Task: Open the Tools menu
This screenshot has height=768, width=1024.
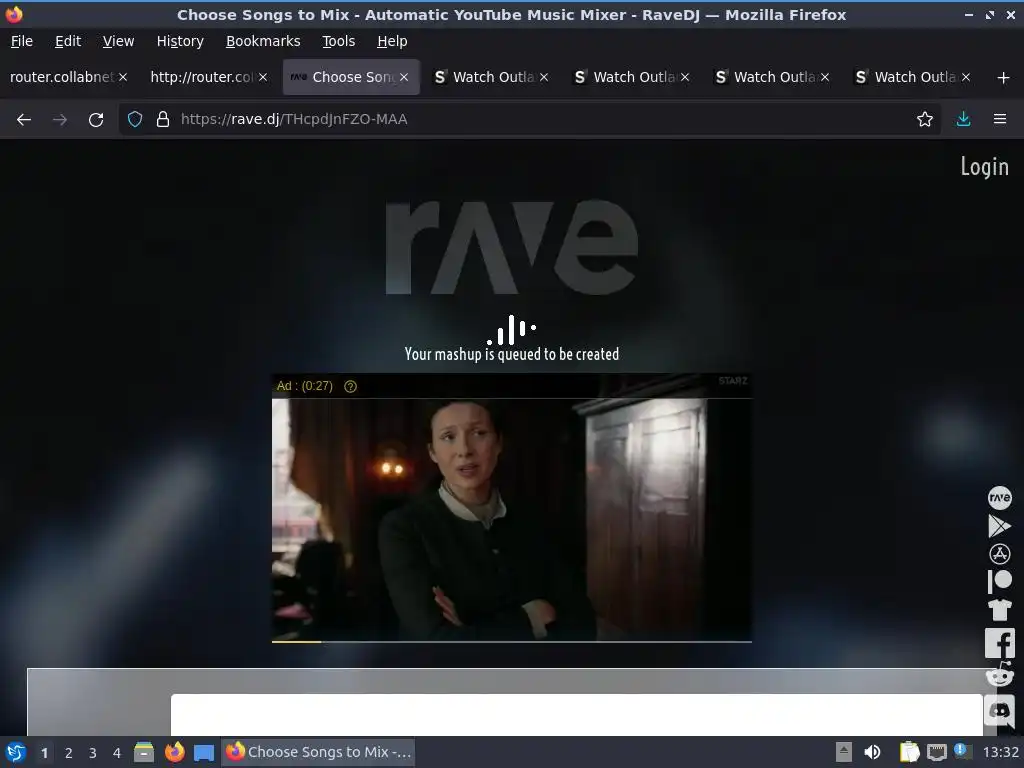Action: (x=338, y=41)
